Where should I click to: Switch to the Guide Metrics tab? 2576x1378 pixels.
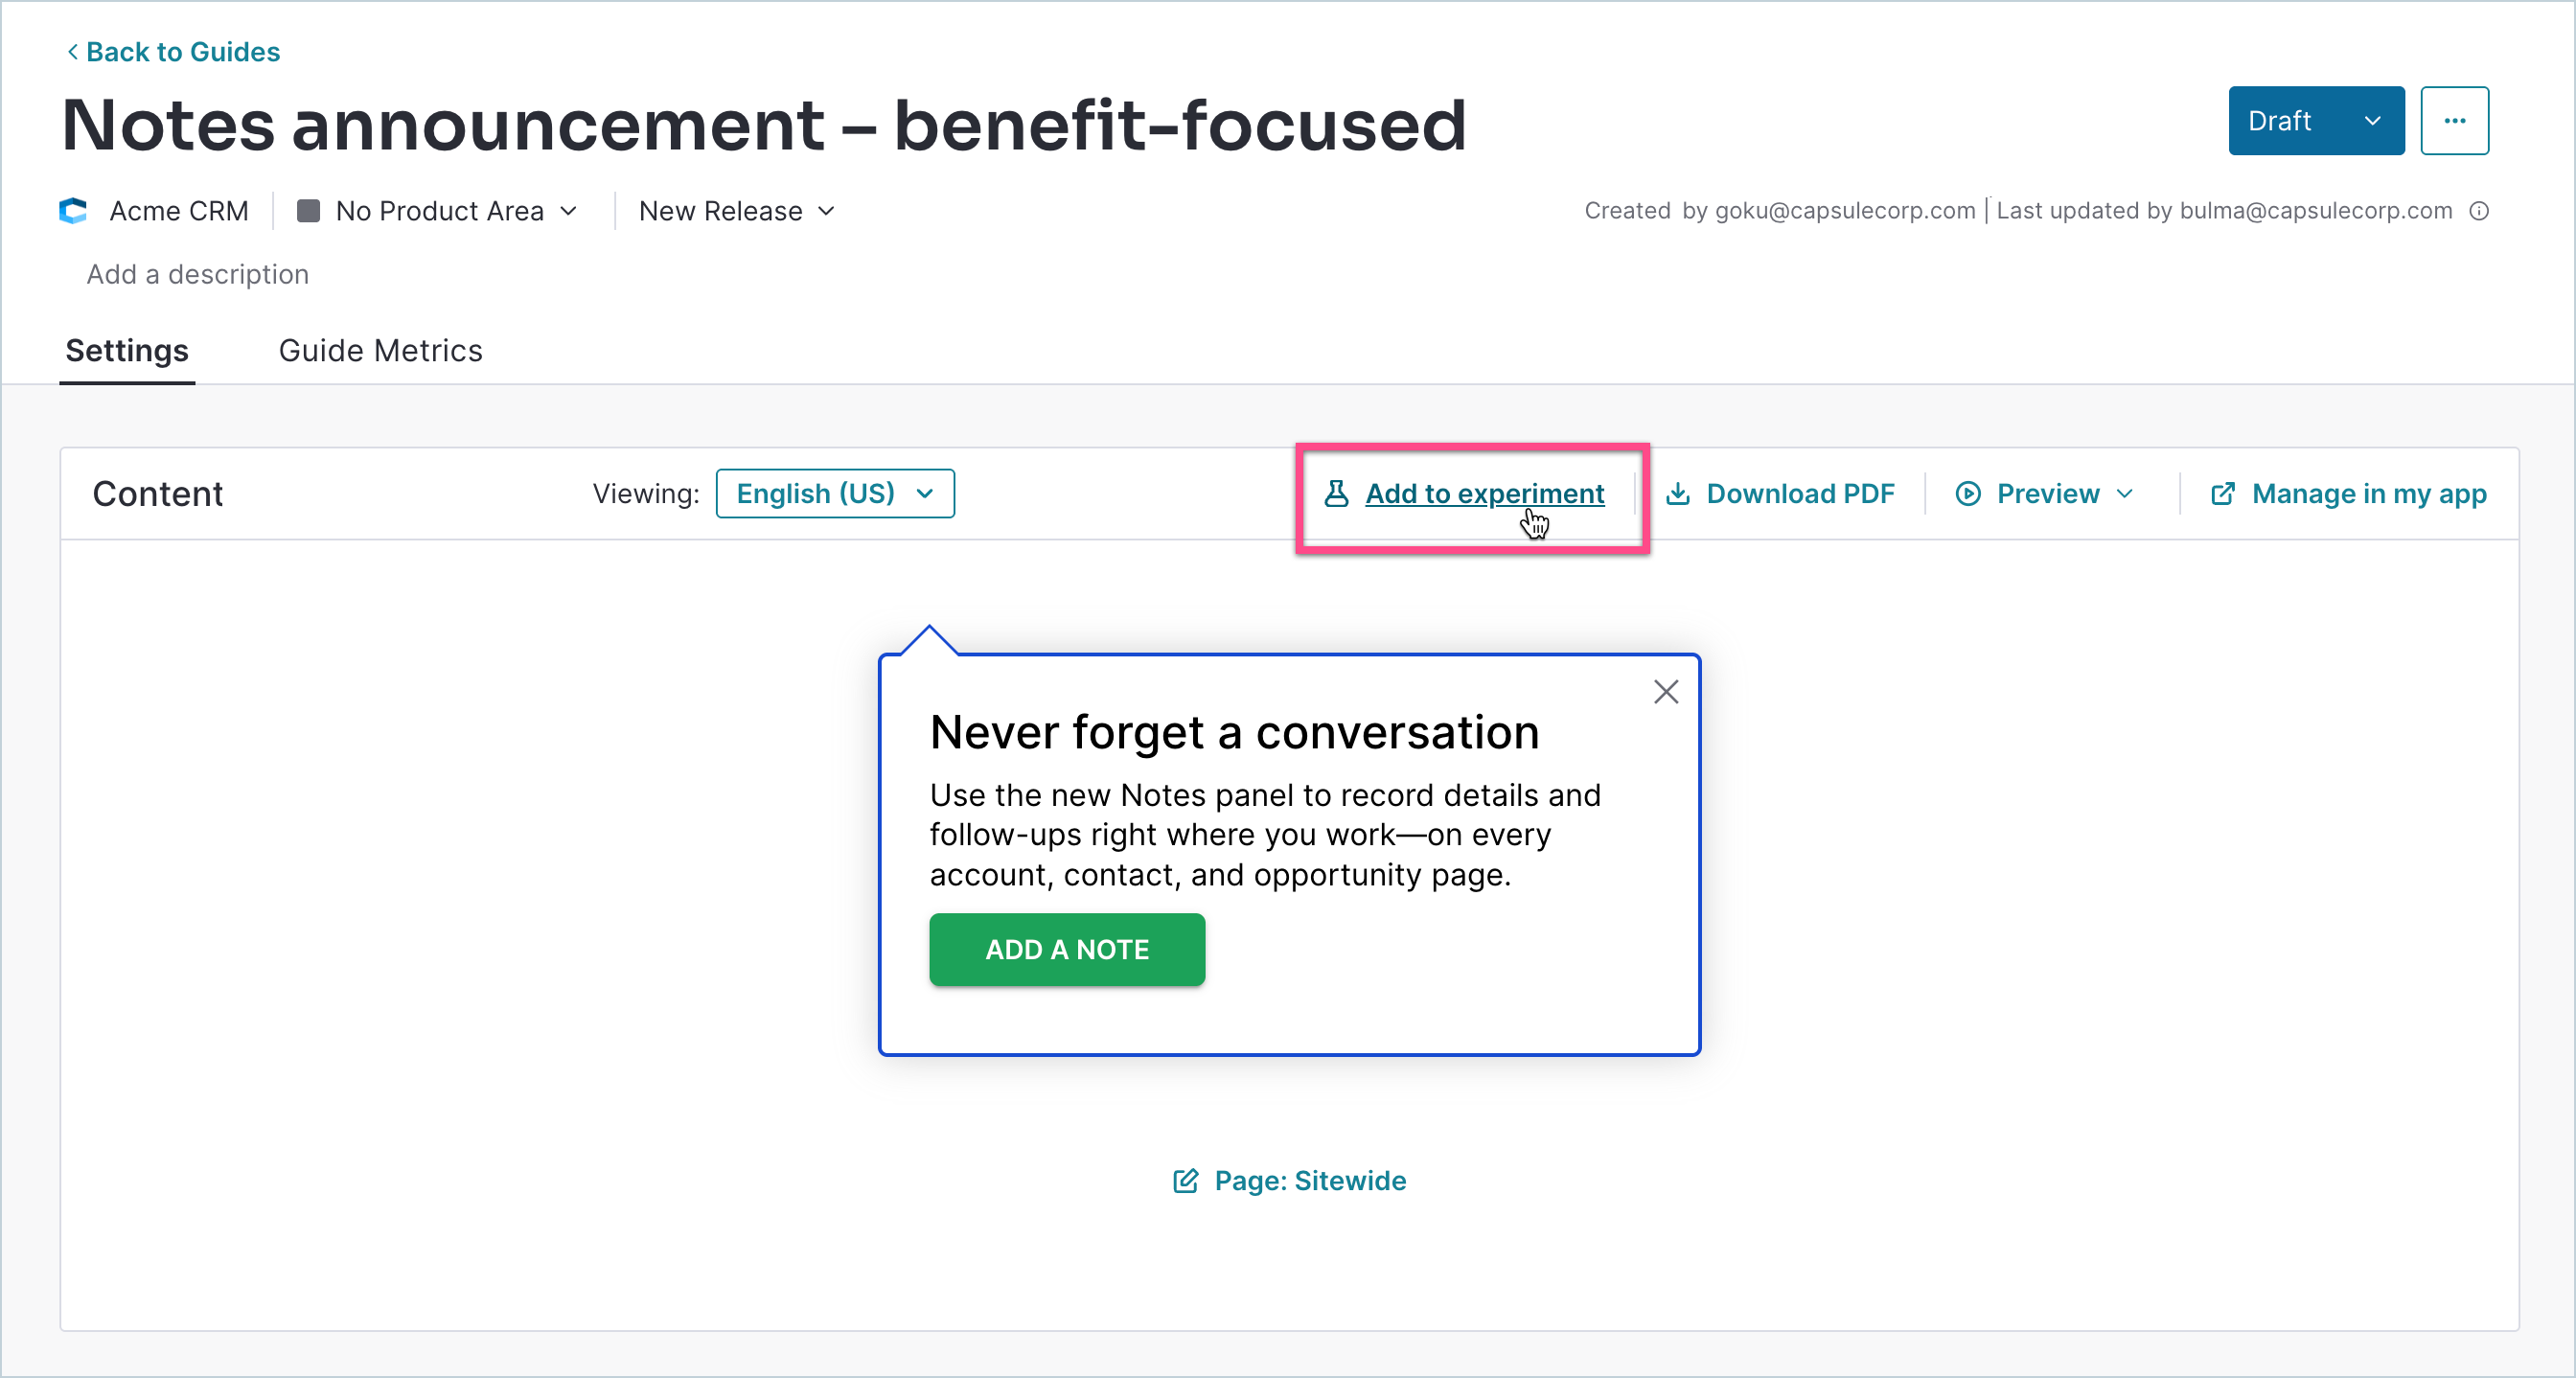[380, 350]
